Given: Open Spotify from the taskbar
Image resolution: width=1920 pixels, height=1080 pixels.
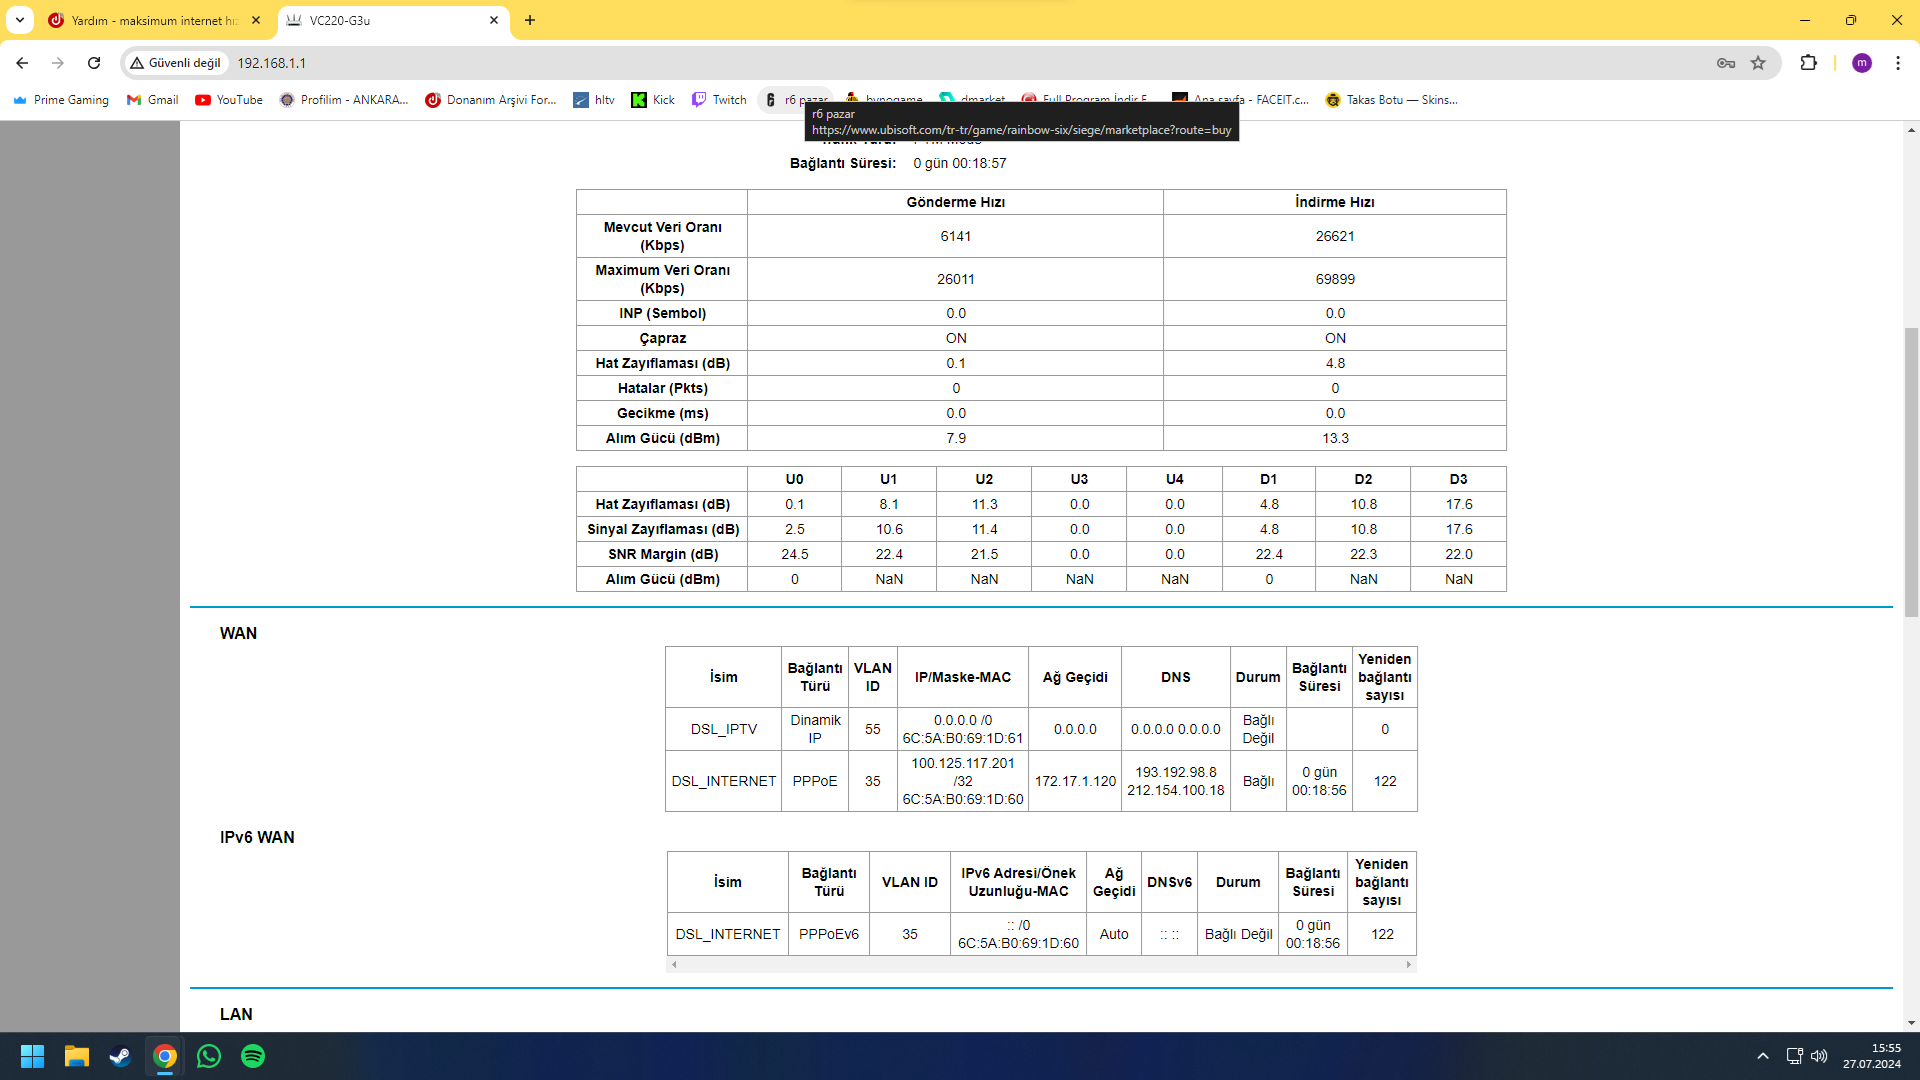Looking at the screenshot, I should (x=253, y=1056).
